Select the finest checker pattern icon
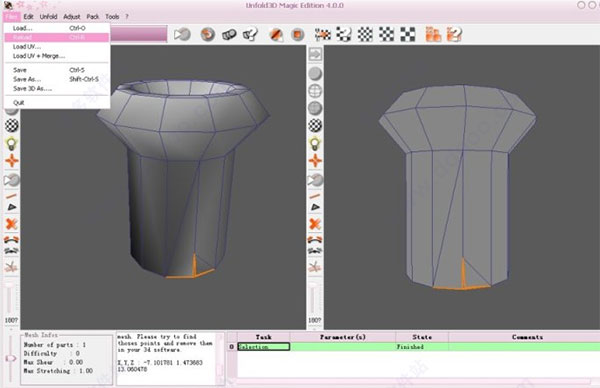Screen dimensions: 600x388 coord(365,34)
